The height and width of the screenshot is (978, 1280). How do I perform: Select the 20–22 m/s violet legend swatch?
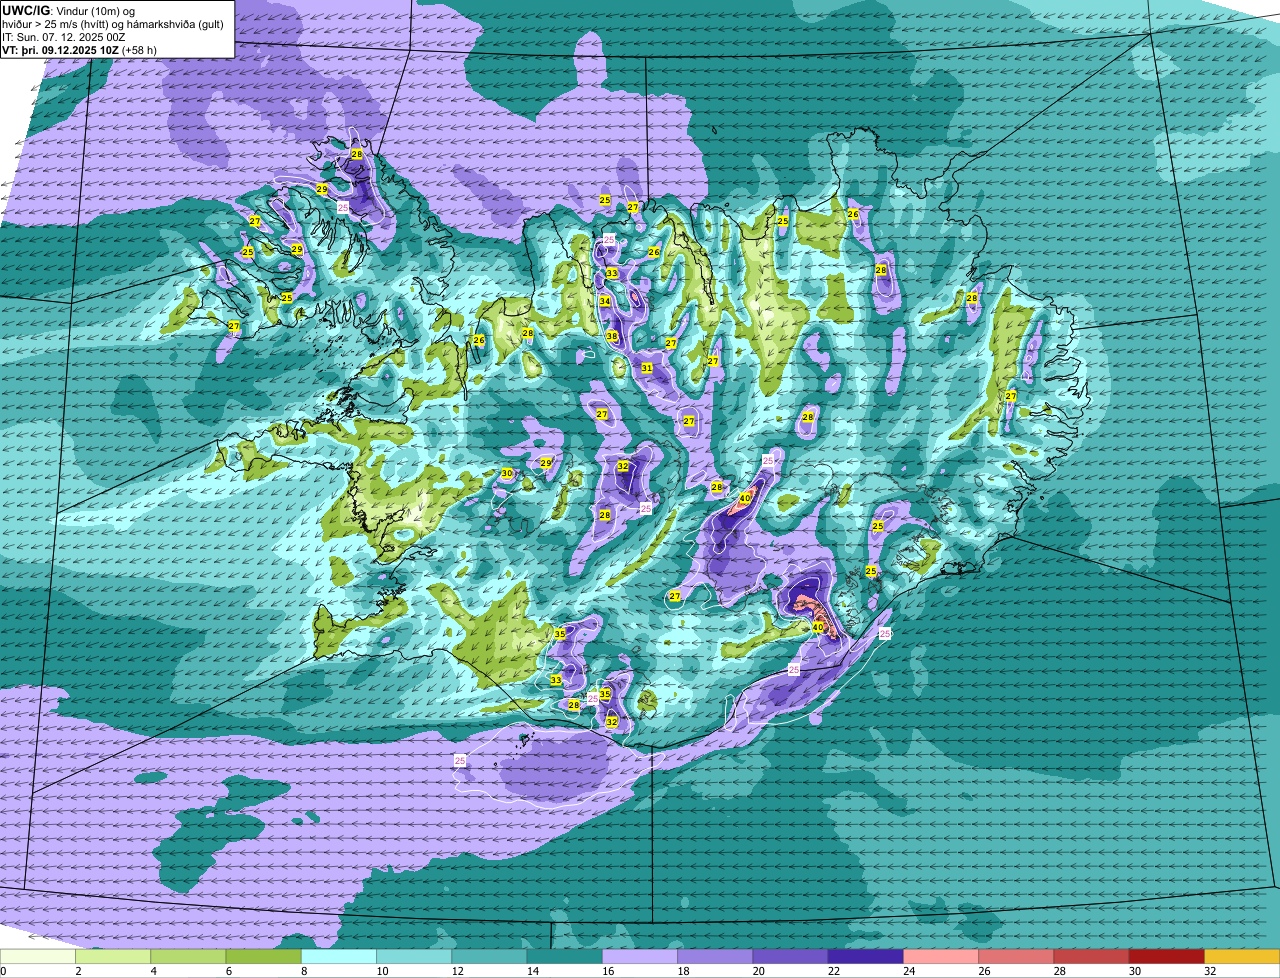pos(790,957)
